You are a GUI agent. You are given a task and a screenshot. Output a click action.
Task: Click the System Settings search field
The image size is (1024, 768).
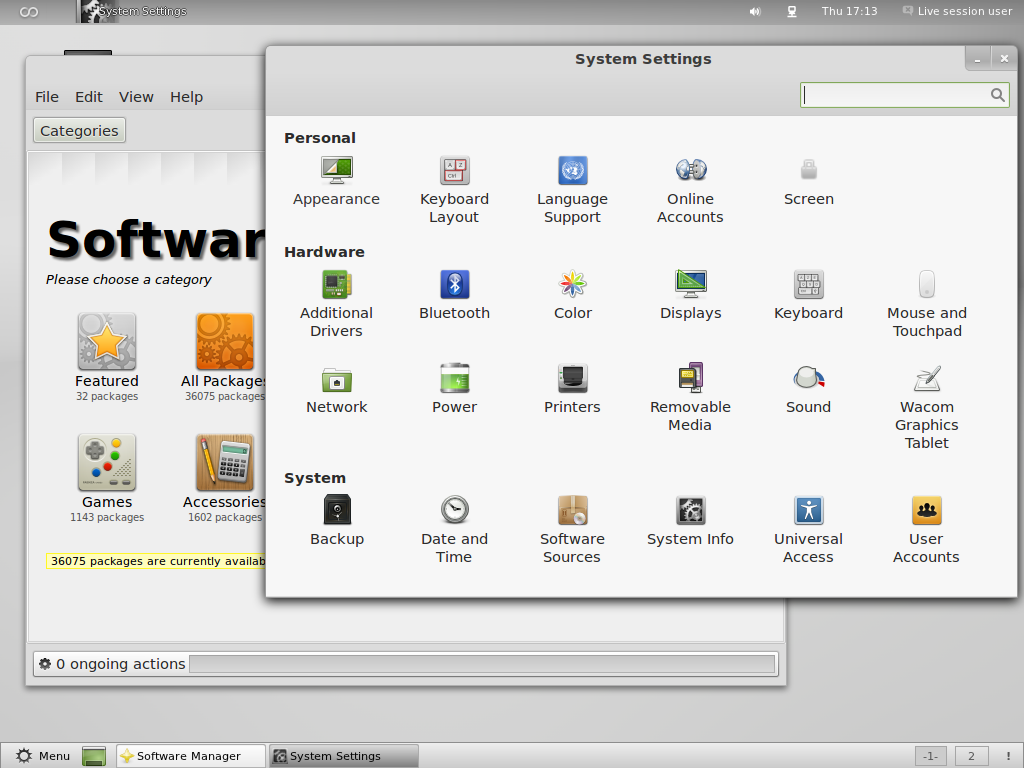coord(904,95)
